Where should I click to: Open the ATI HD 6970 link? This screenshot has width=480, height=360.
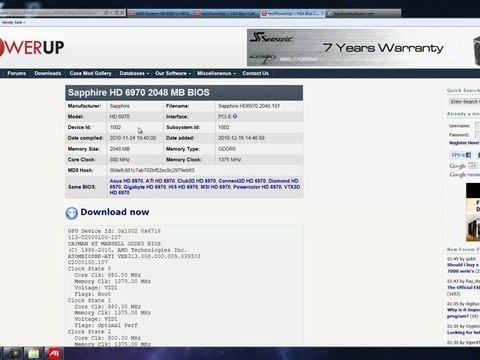tap(160, 181)
